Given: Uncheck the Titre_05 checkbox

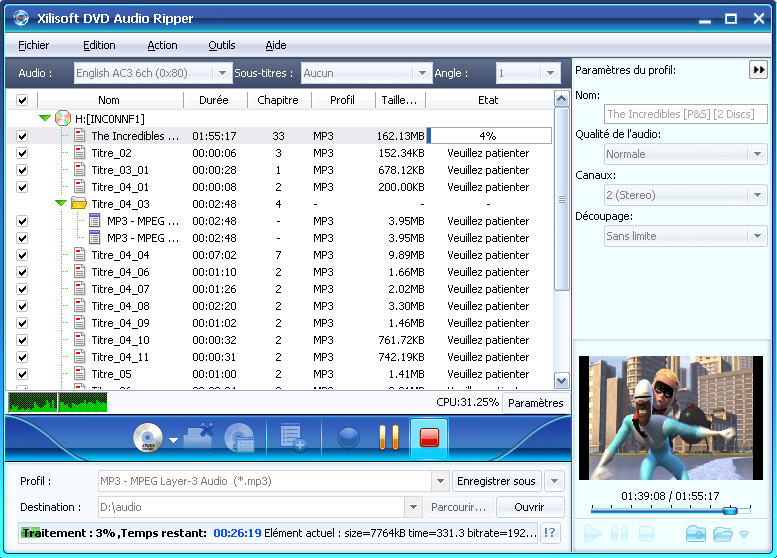Looking at the screenshot, I should [22, 374].
